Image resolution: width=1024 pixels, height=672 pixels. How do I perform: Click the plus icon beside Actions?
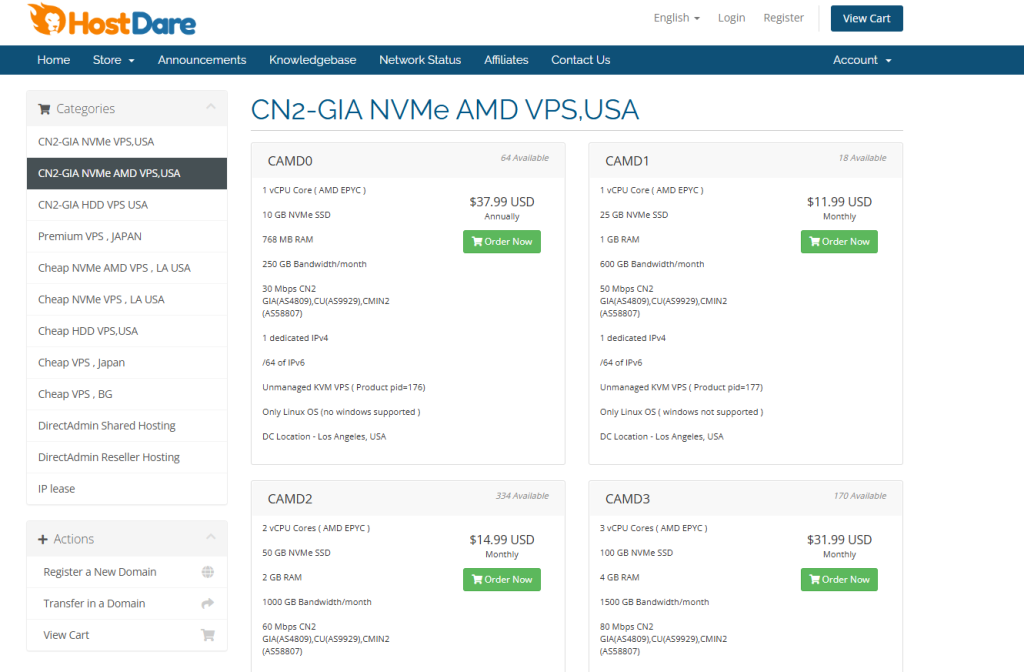(x=42, y=539)
